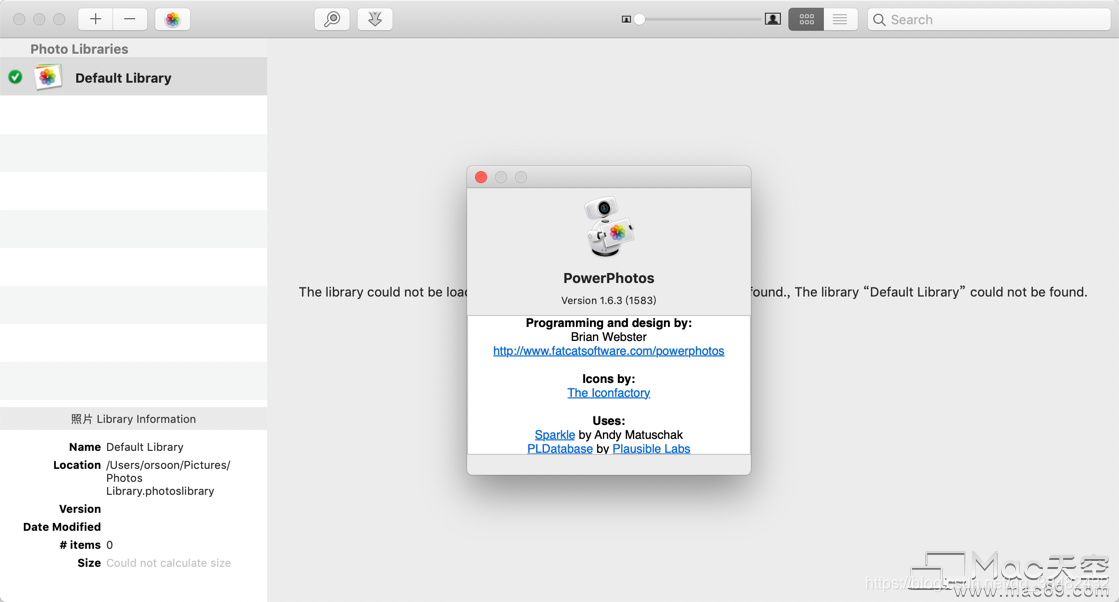Remove selected library with minus button

[x=130, y=19]
